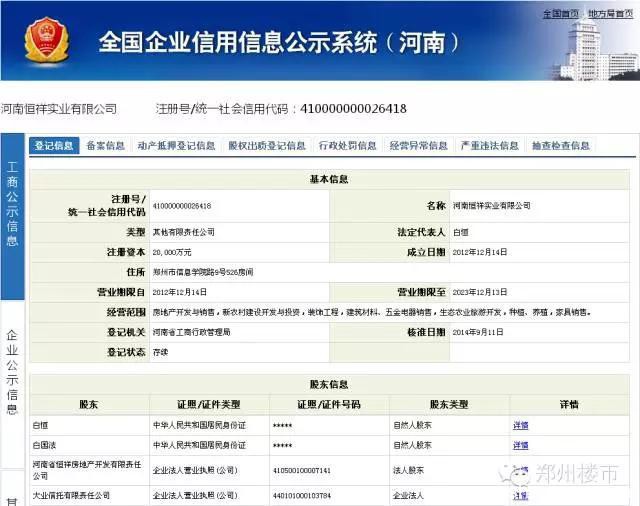Open the 全国首页 link
Viewport: 640px width, 506px height.
560,13
